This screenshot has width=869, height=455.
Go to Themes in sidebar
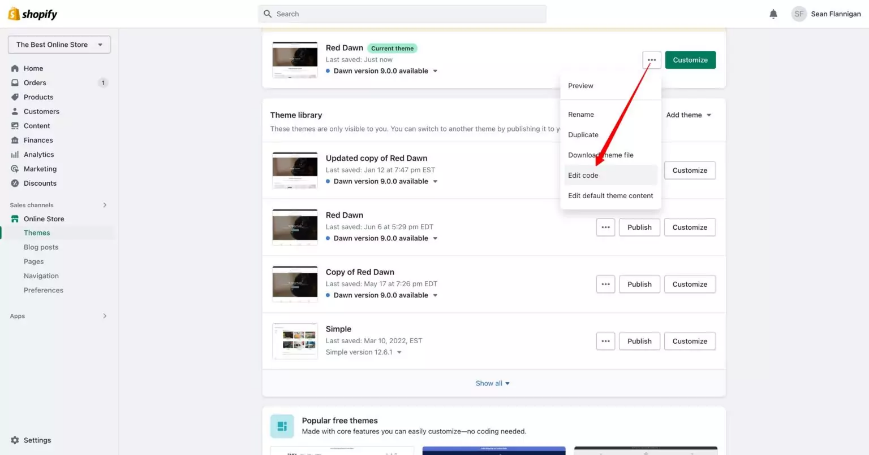point(37,233)
